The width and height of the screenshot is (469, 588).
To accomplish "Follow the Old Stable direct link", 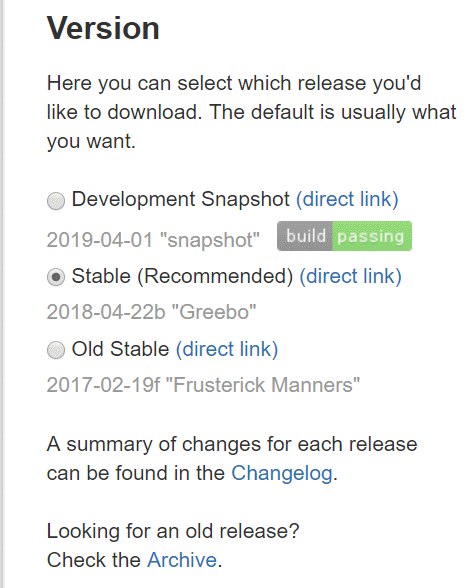I will click(227, 350).
